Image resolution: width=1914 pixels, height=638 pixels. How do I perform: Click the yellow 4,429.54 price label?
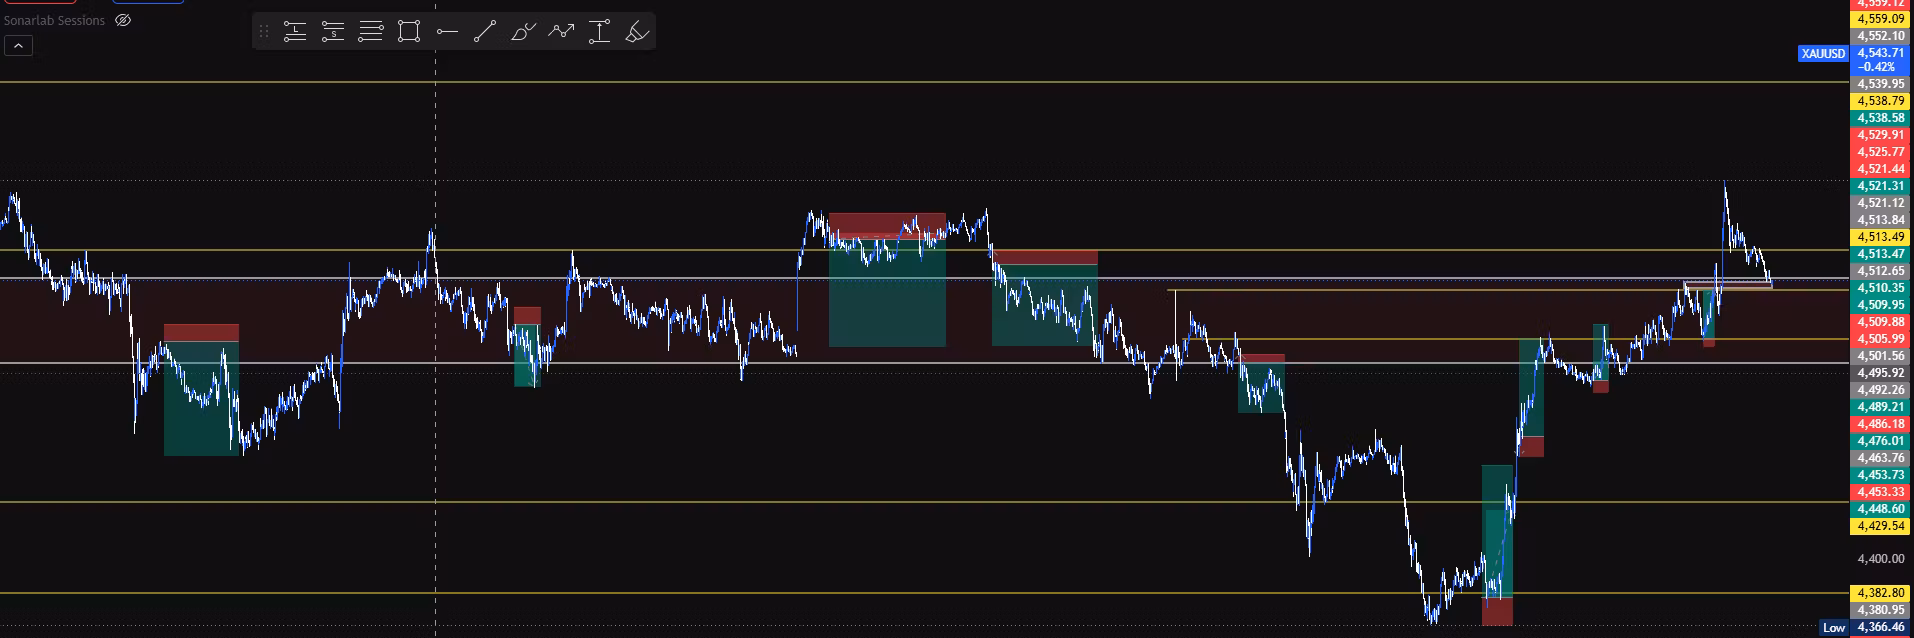pyautogui.click(x=1881, y=526)
